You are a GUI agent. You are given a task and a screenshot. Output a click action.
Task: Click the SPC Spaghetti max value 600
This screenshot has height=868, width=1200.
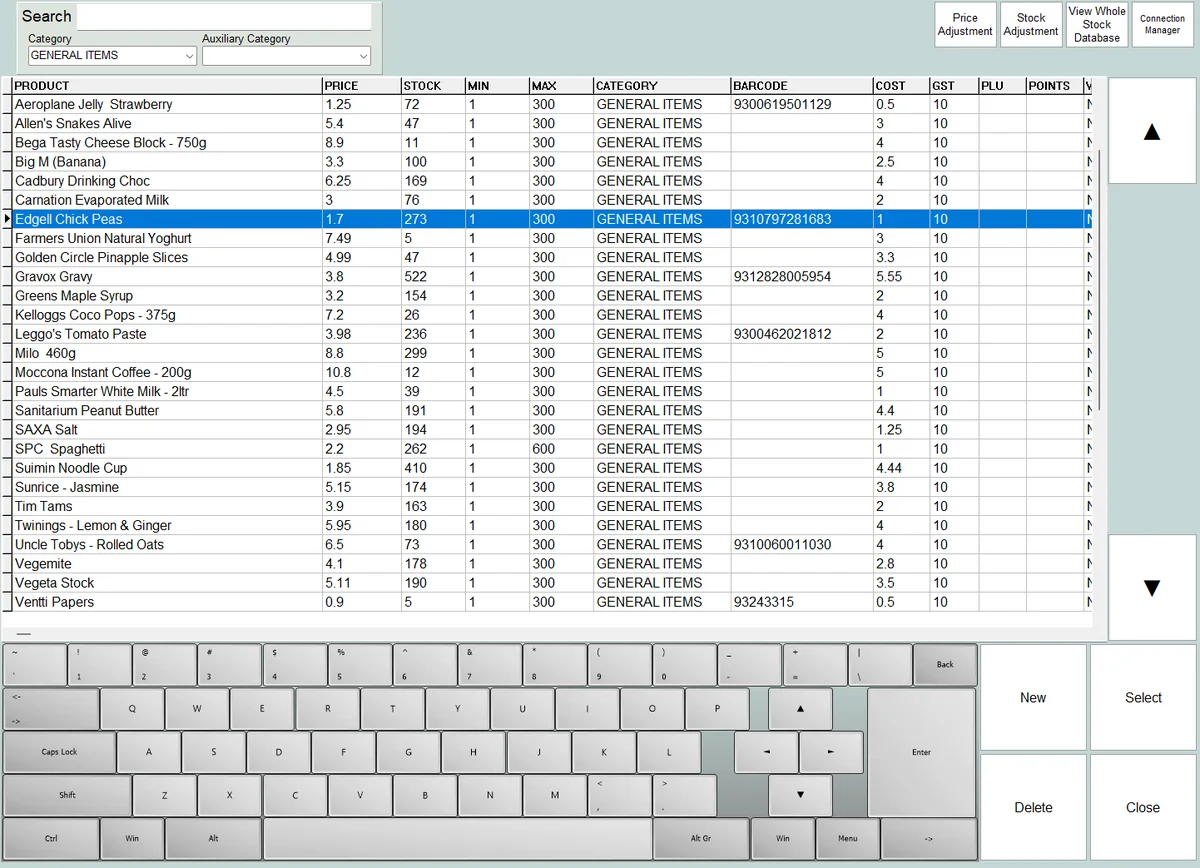543,449
